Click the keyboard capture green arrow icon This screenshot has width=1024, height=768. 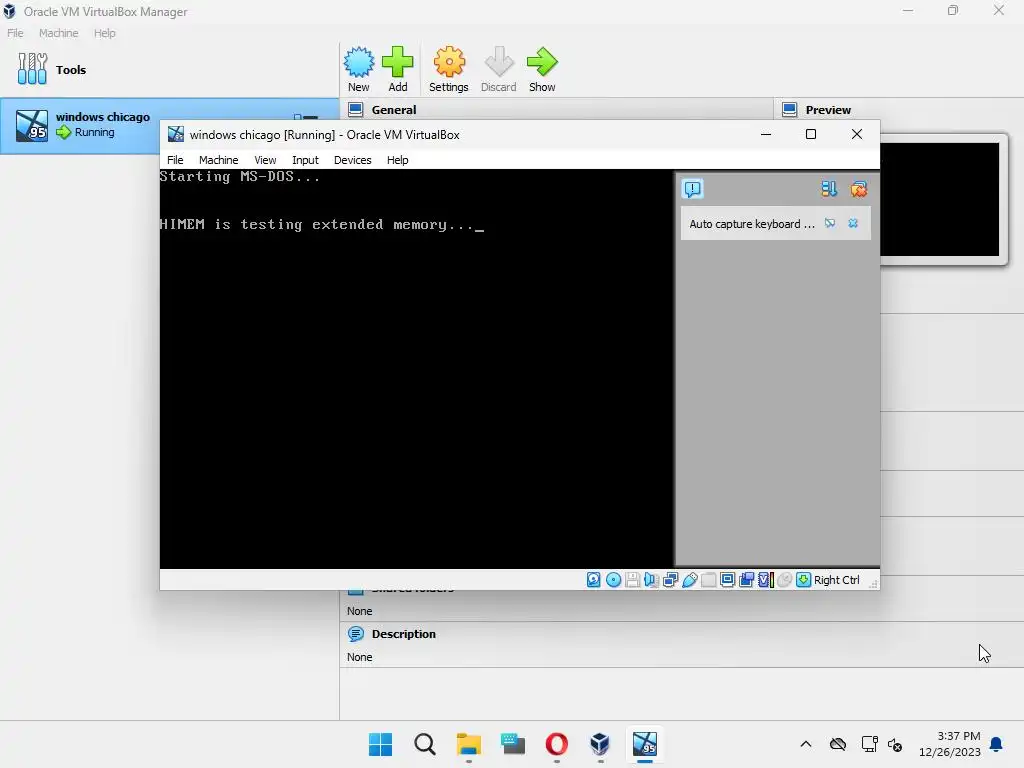coord(803,580)
